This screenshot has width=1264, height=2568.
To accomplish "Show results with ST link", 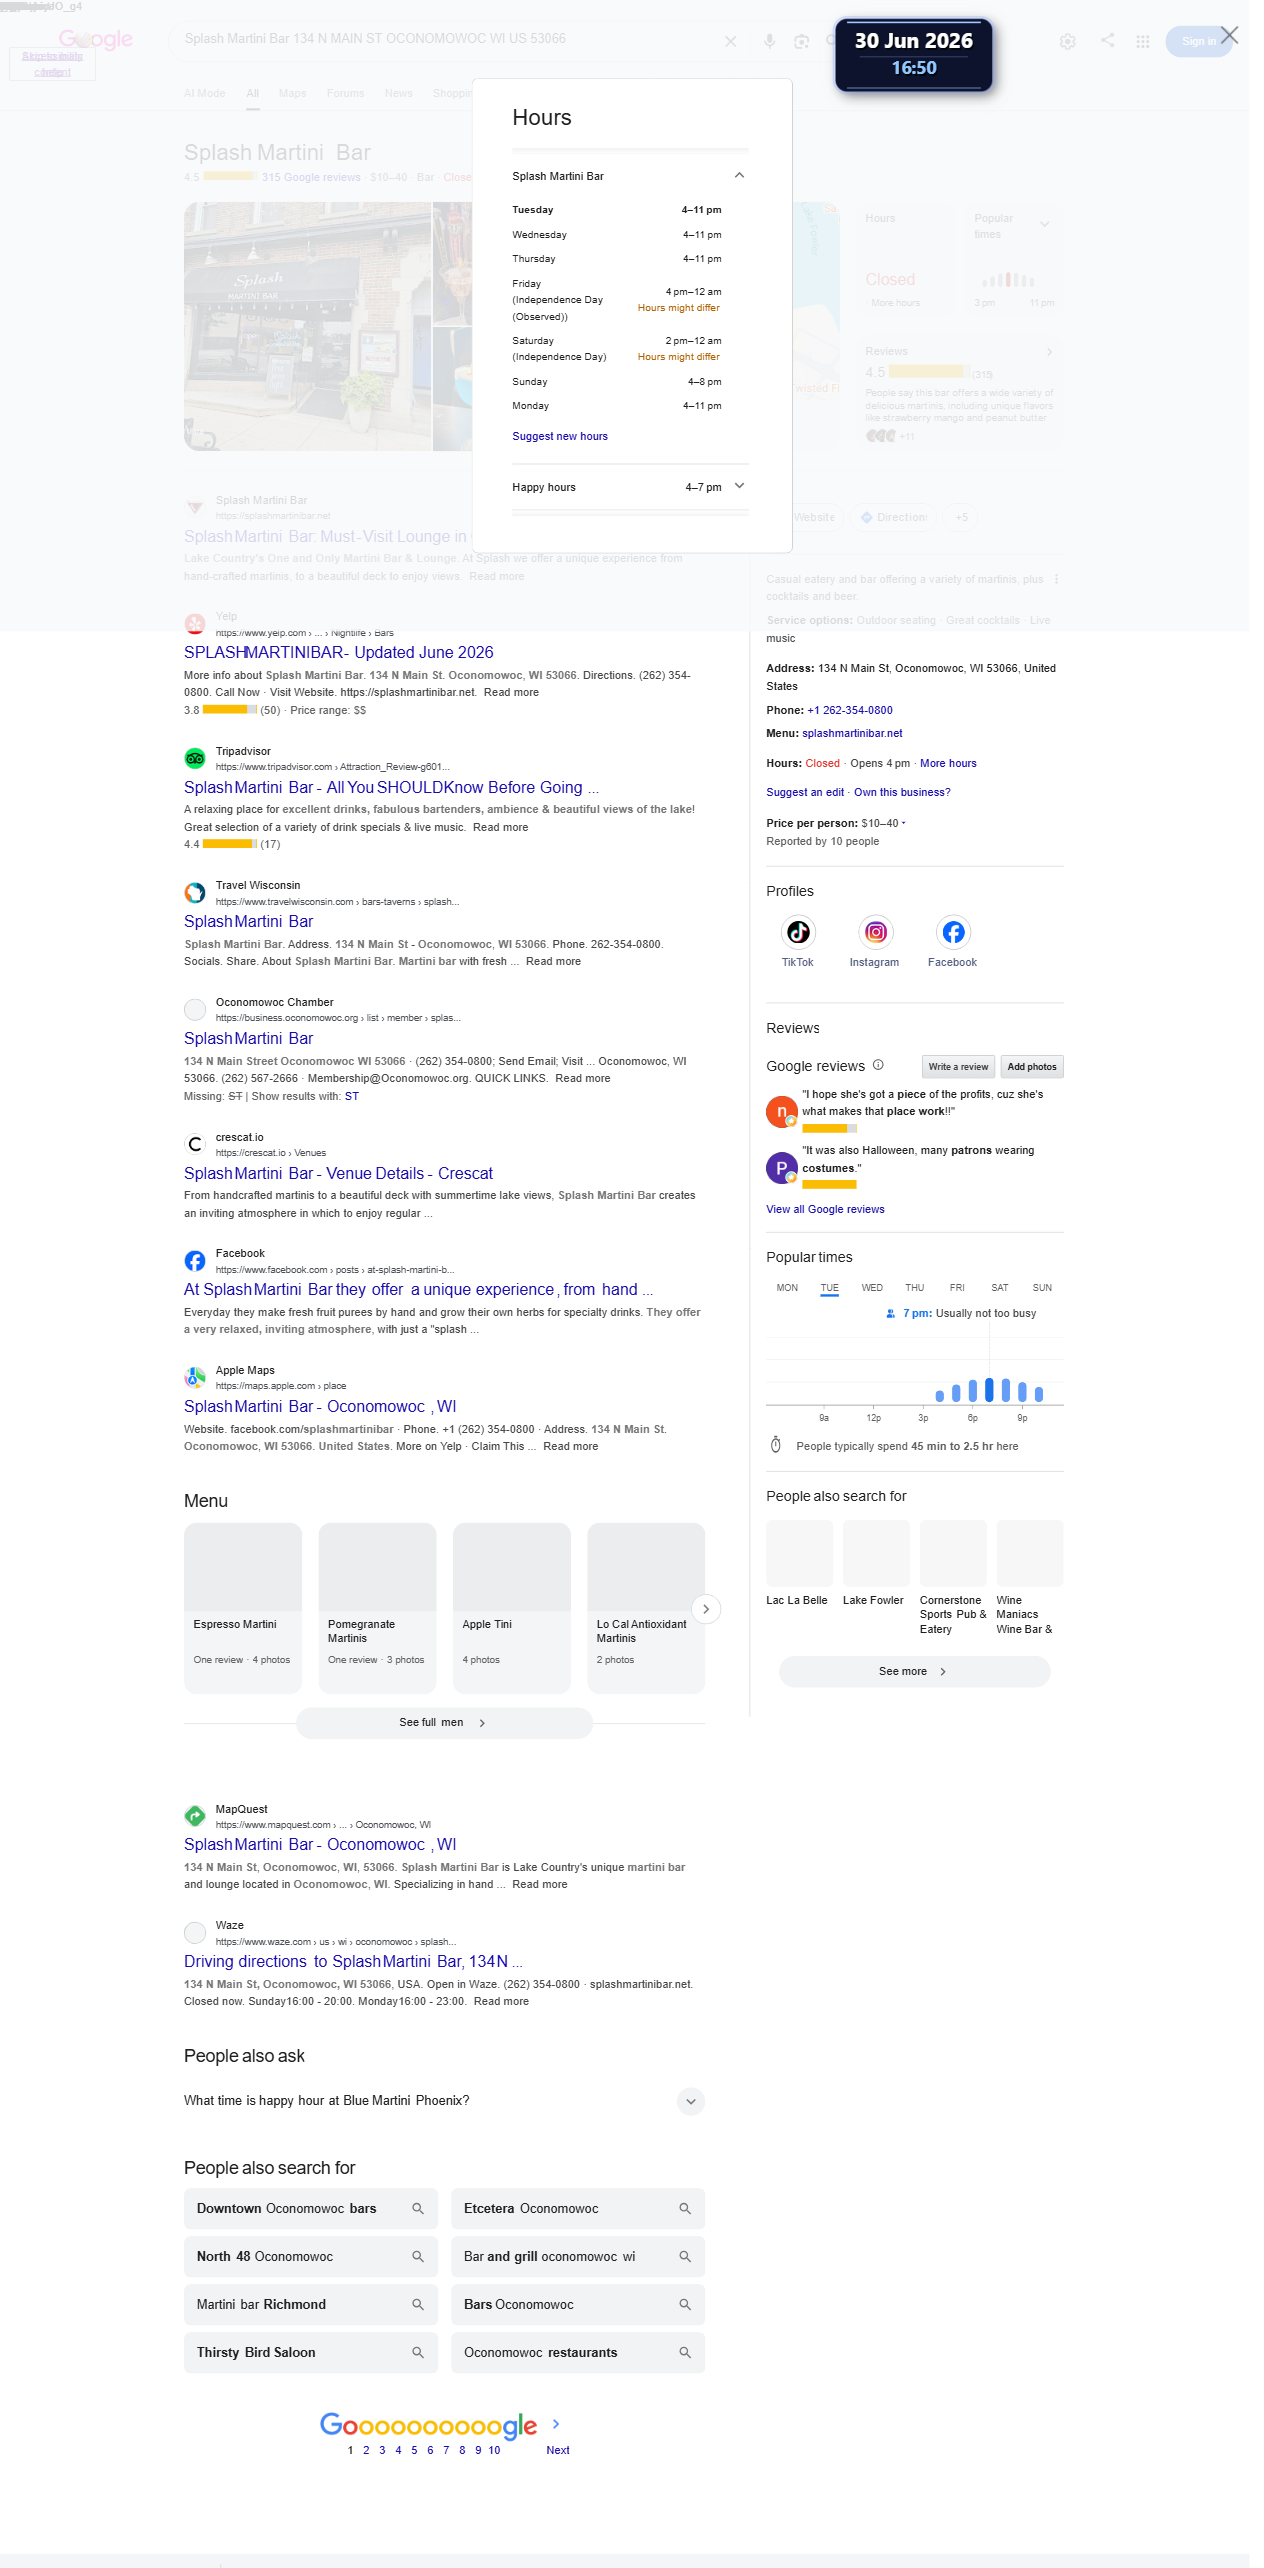I will coord(352,1096).
